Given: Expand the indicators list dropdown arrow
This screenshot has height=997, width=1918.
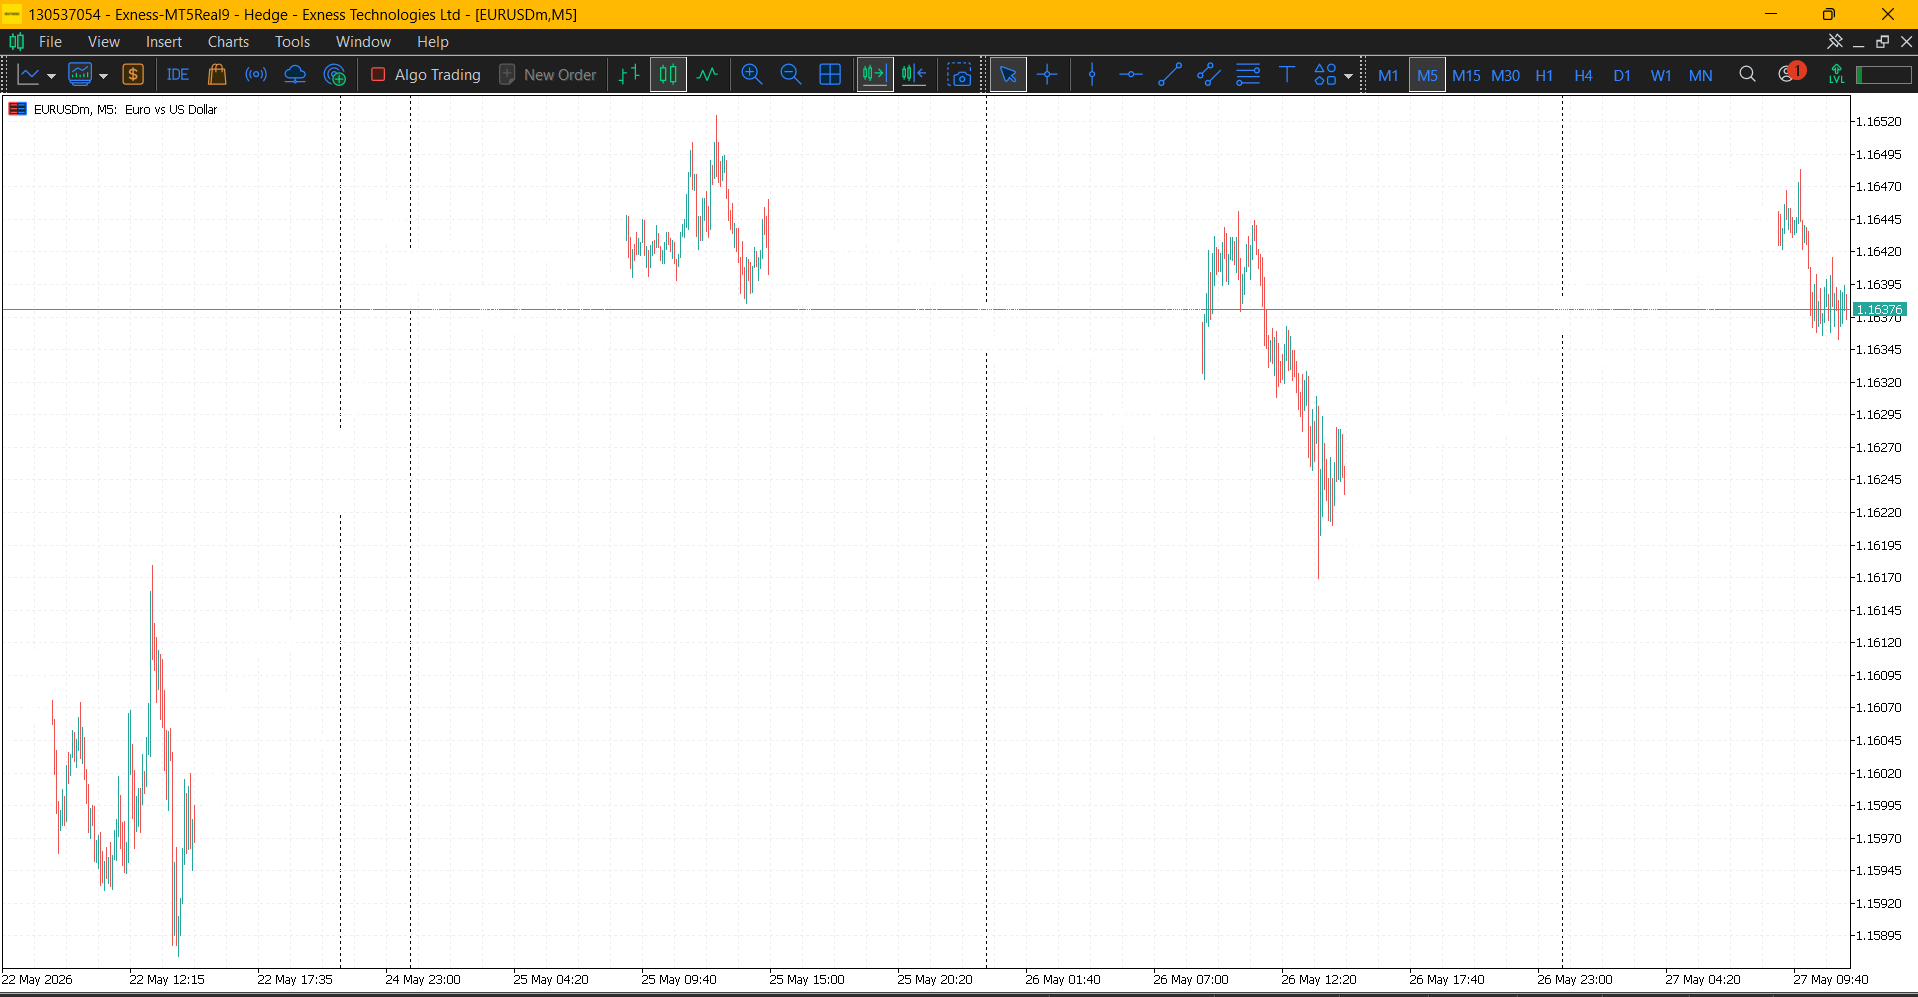Looking at the screenshot, I should (x=103, y=76).
